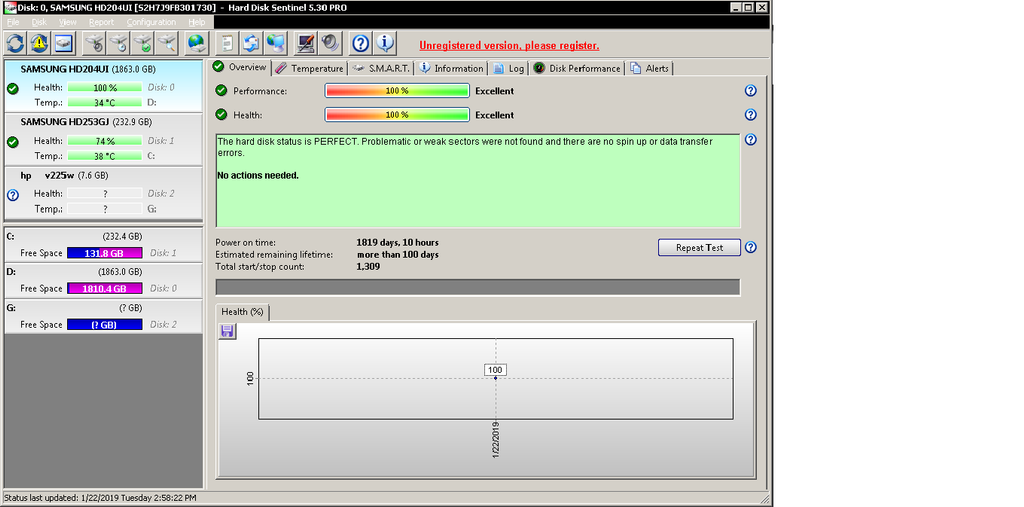The image size is (1024, 507).
Task: Click the 1,309 start/stop count value
Action: pos(368,267)
